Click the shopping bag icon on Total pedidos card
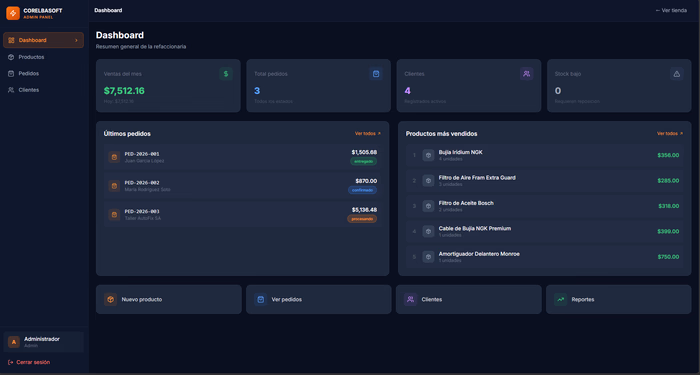 (x=376, y=74)
